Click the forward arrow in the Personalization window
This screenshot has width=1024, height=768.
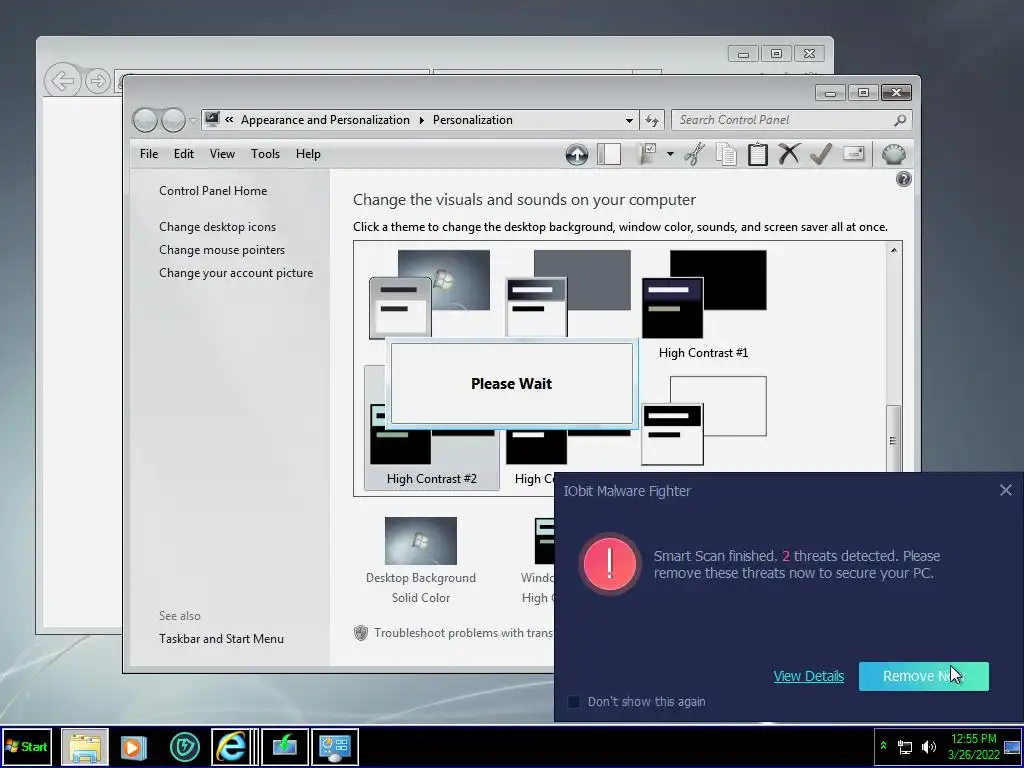[173, 120]
